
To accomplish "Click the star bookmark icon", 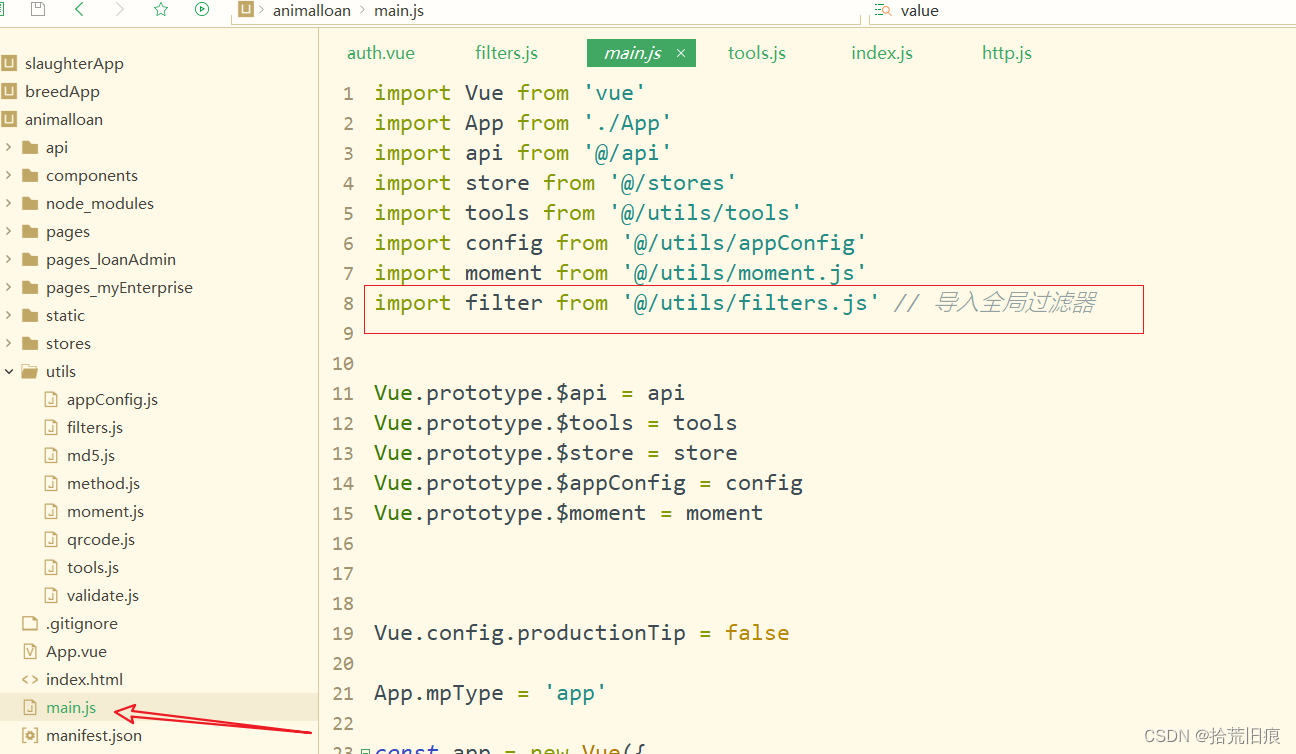I will click(x=161, y=10).
